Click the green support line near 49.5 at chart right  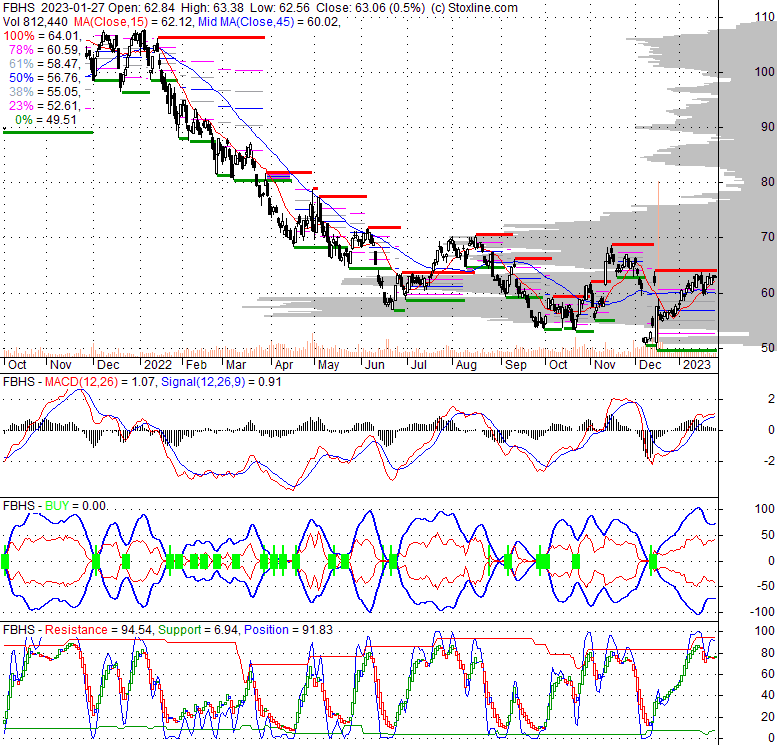(687, 350)
